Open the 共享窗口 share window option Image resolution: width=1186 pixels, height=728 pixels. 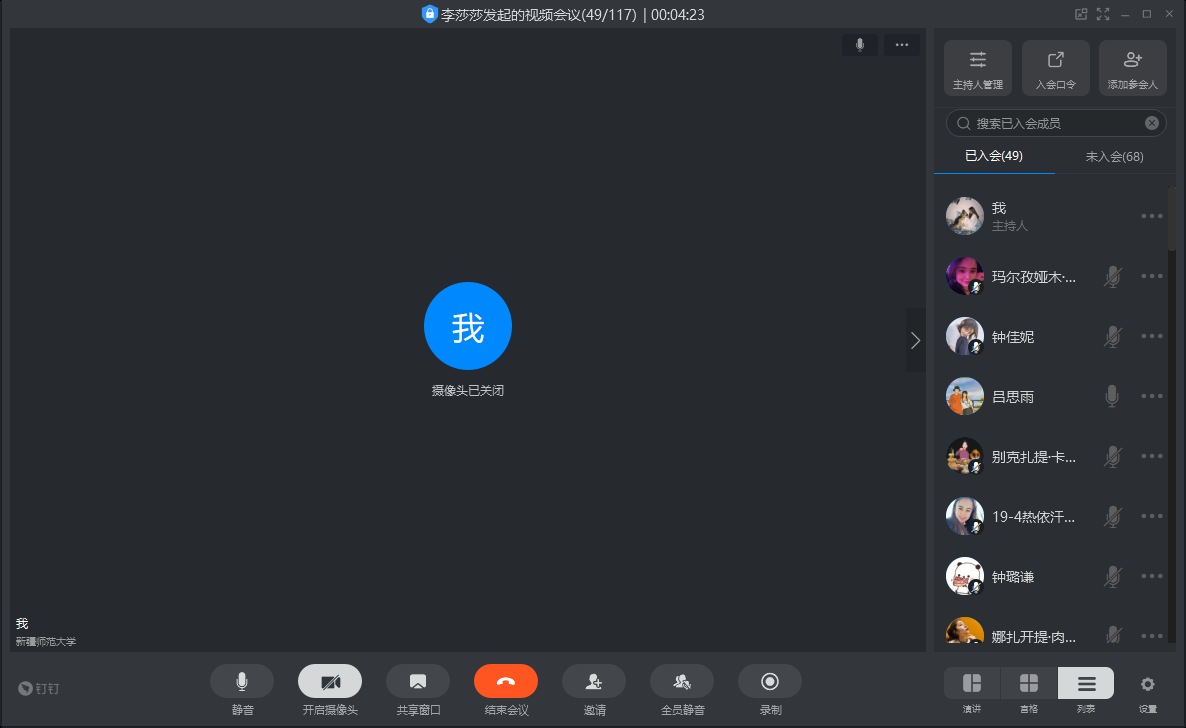418,682
